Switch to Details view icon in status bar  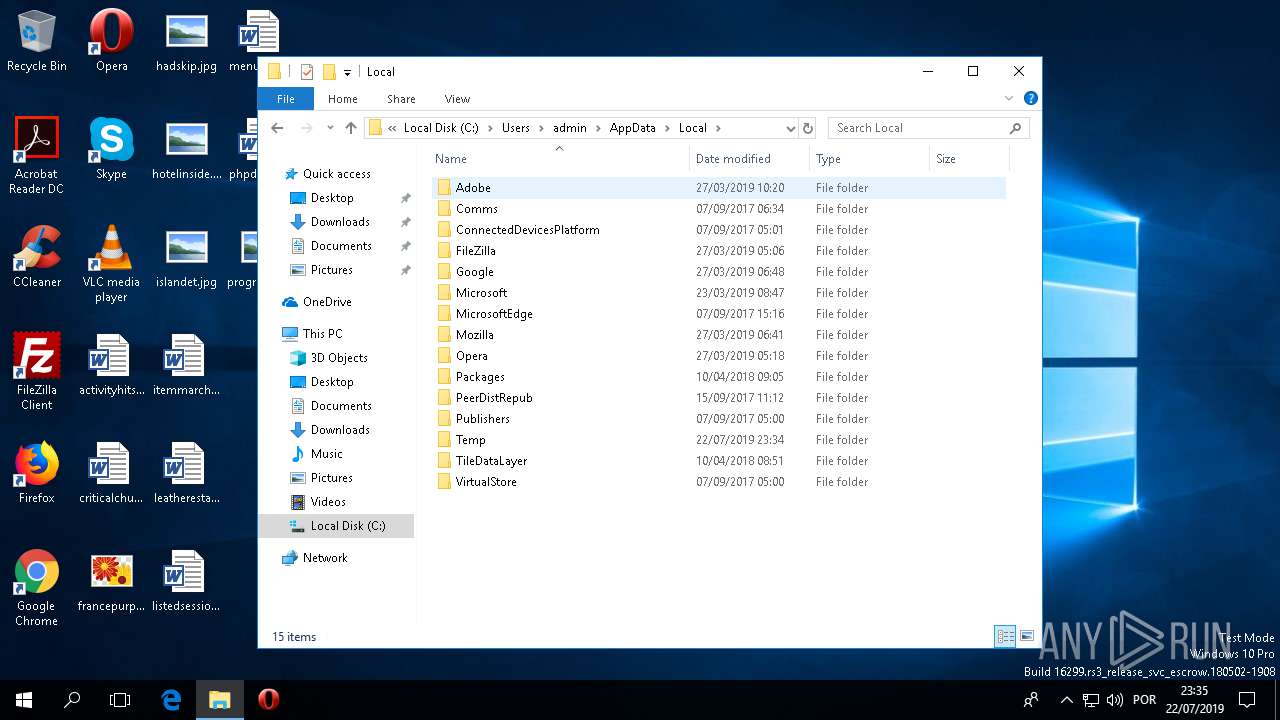(x=1005, y=636)
